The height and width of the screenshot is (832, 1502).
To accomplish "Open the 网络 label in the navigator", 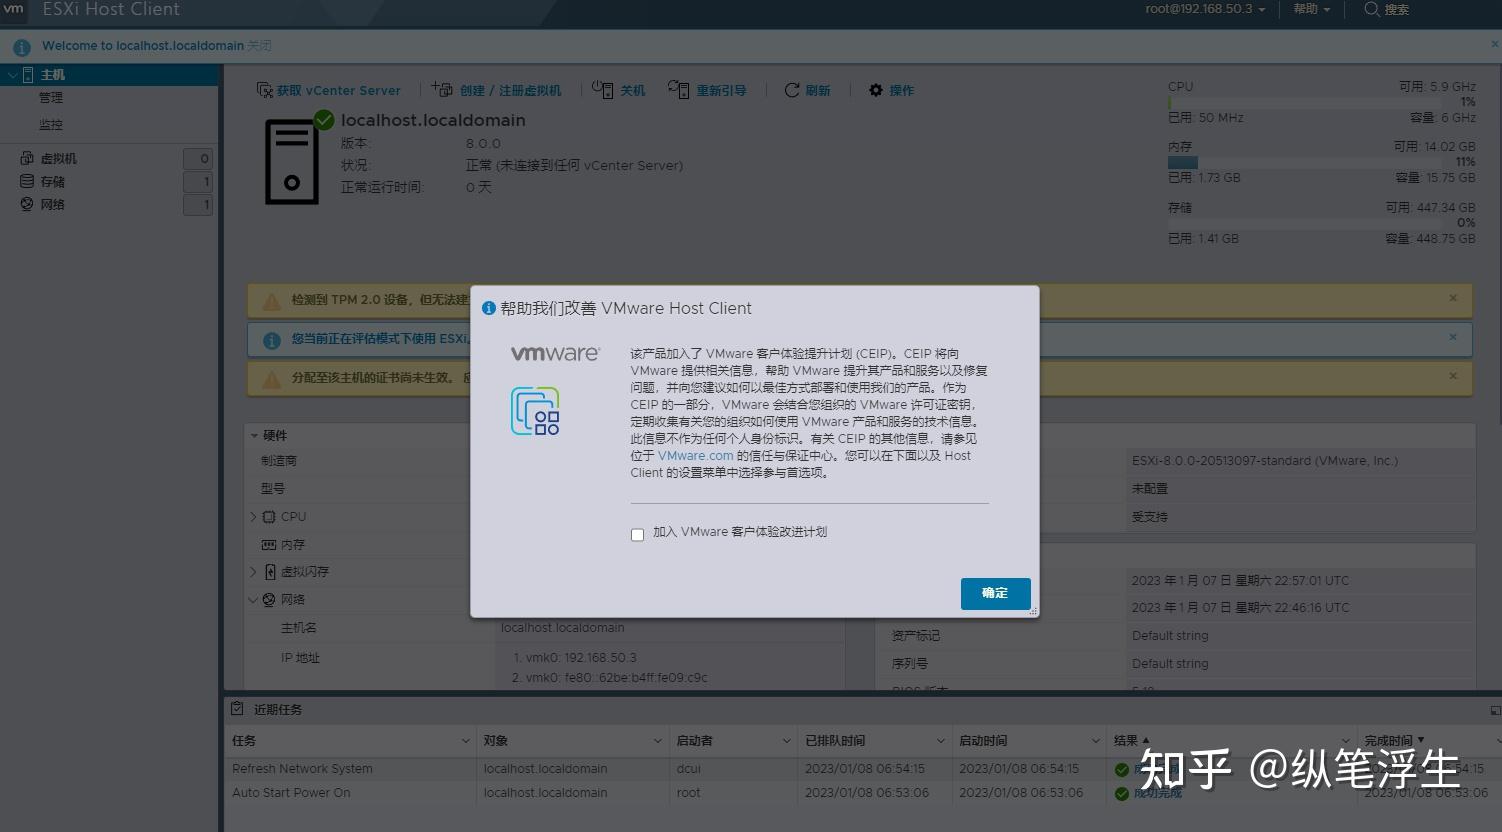I will pyautogui.click(x=52, y=205).
